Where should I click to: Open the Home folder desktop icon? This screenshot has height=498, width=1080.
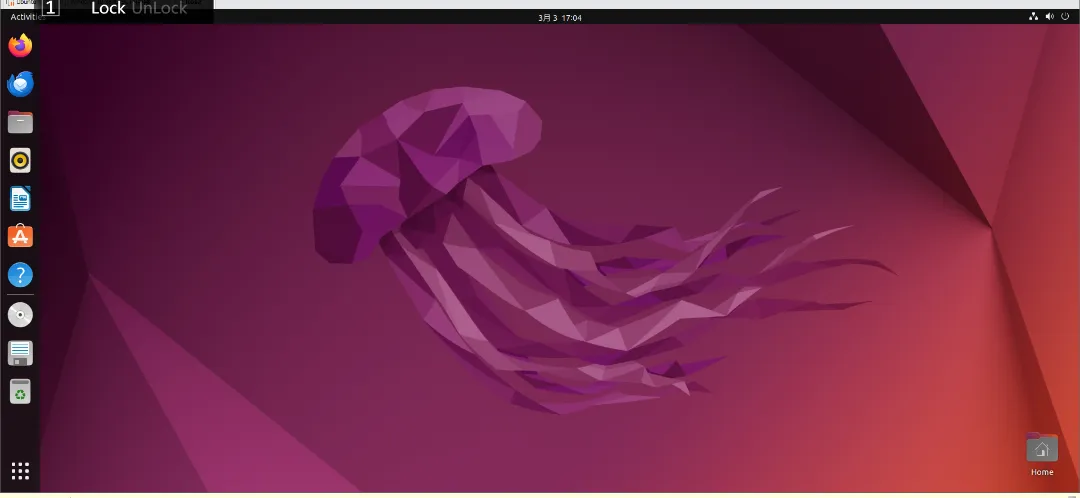pos(1041,455)
